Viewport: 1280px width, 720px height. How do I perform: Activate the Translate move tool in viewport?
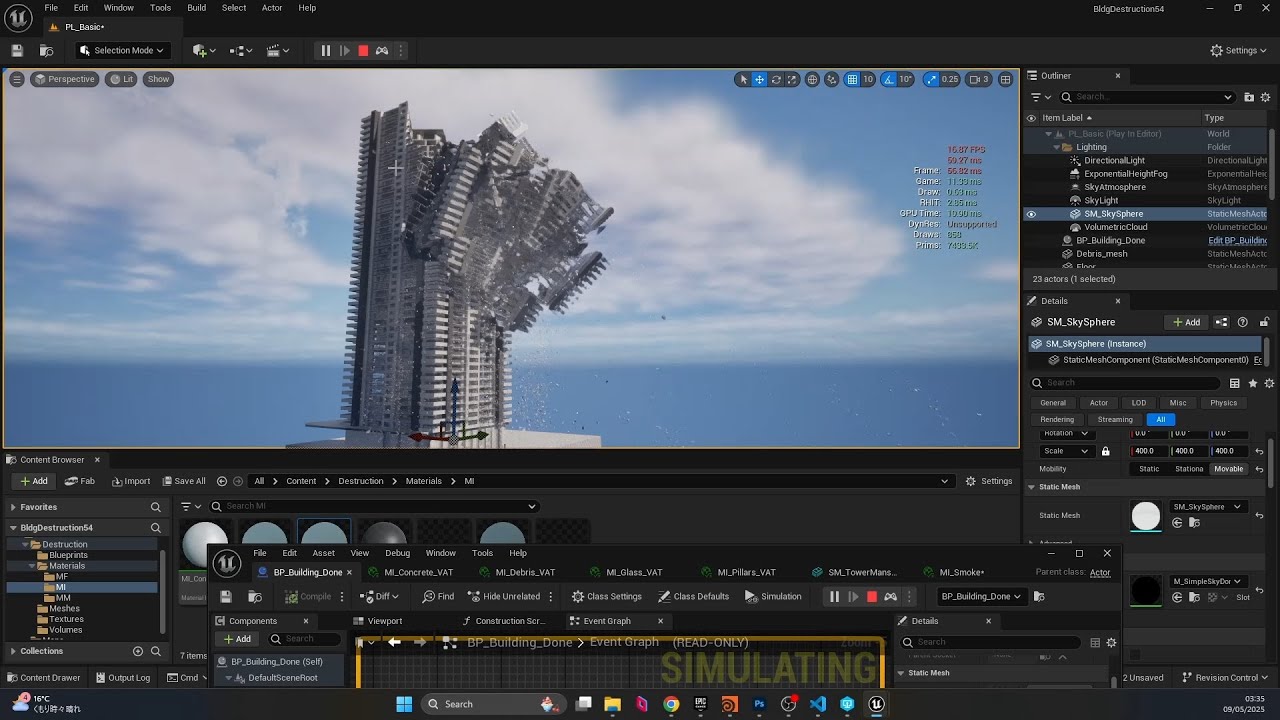coord(759,80)
